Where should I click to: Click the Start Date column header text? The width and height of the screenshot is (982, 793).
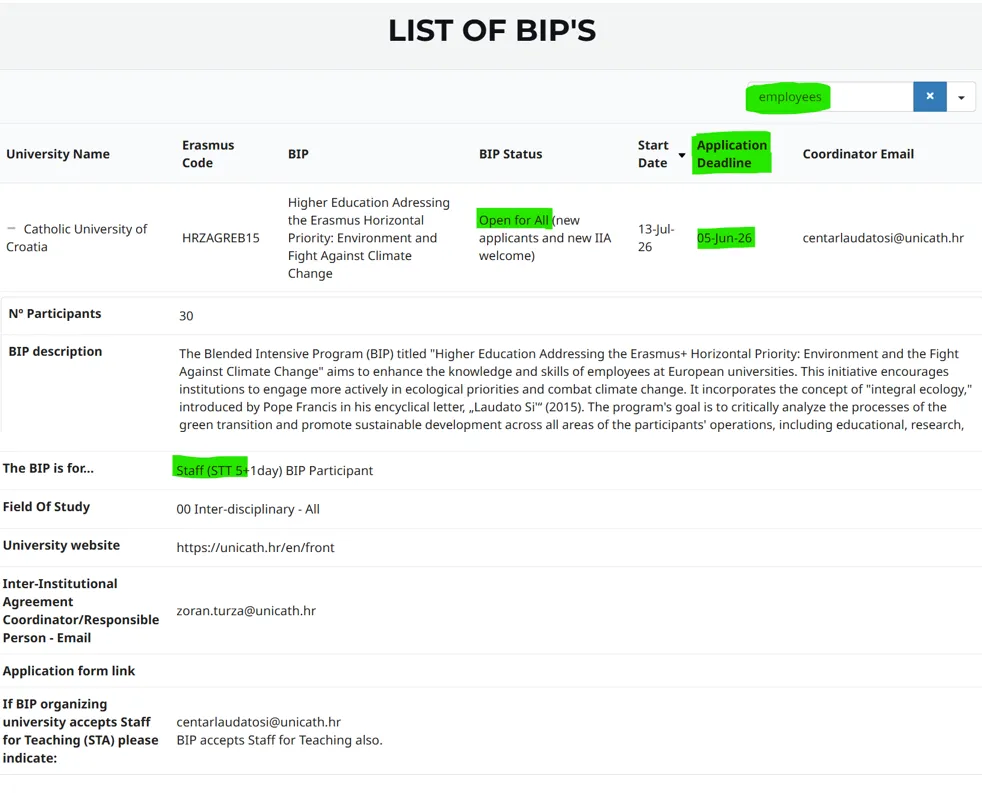pyautogui.click(x=653, y=154)
